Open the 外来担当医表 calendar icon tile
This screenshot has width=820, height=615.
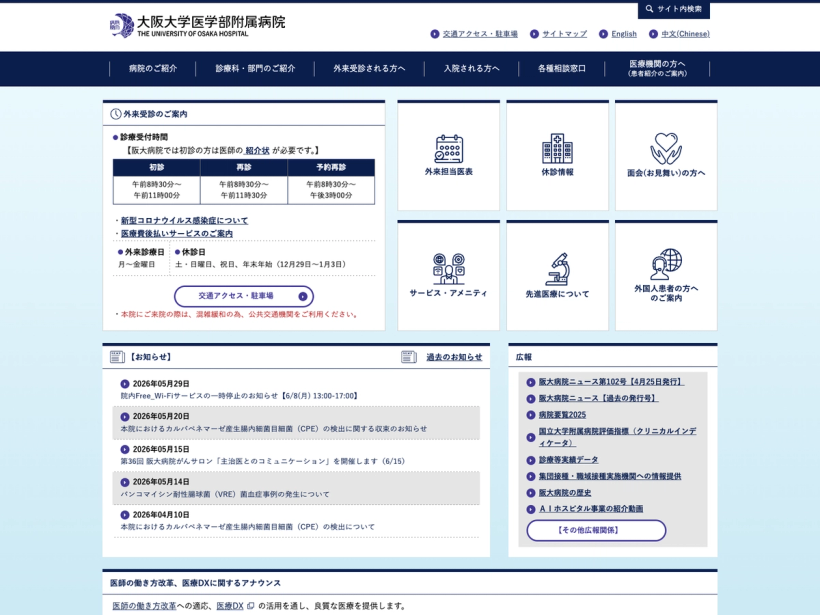pyautogui.click(x=449, y=155)
